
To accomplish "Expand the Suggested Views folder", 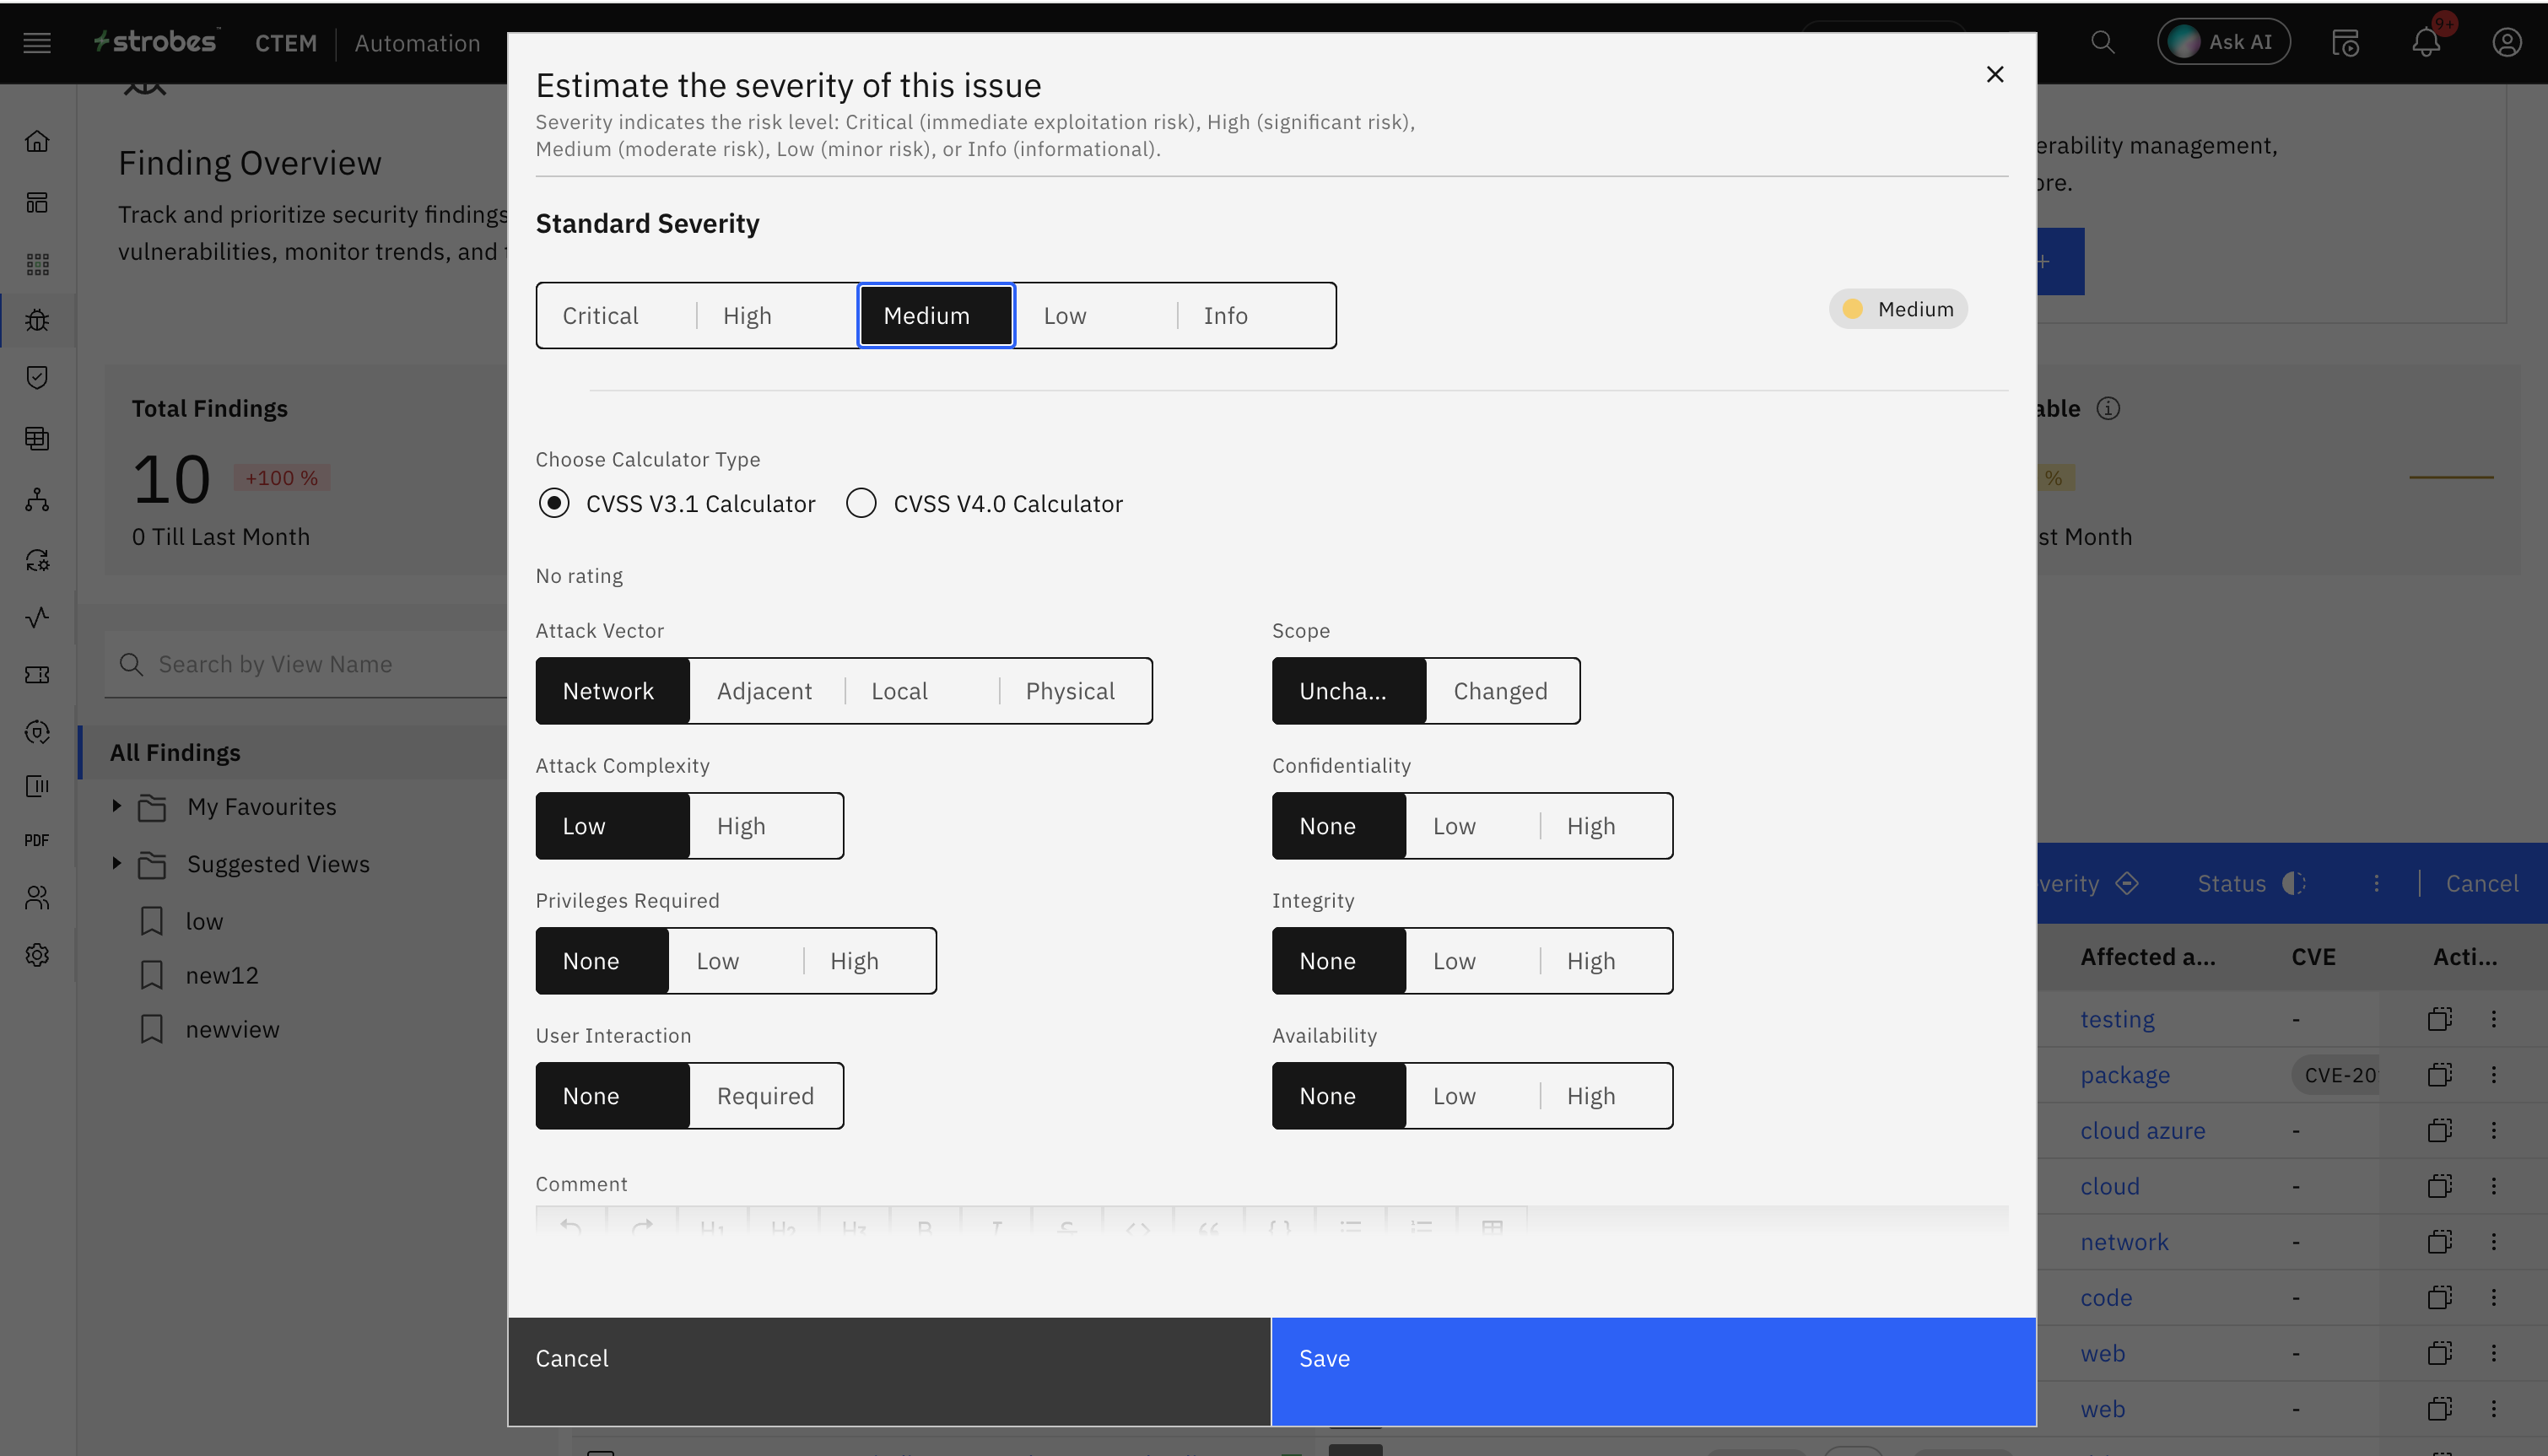I will pos(116,863).
